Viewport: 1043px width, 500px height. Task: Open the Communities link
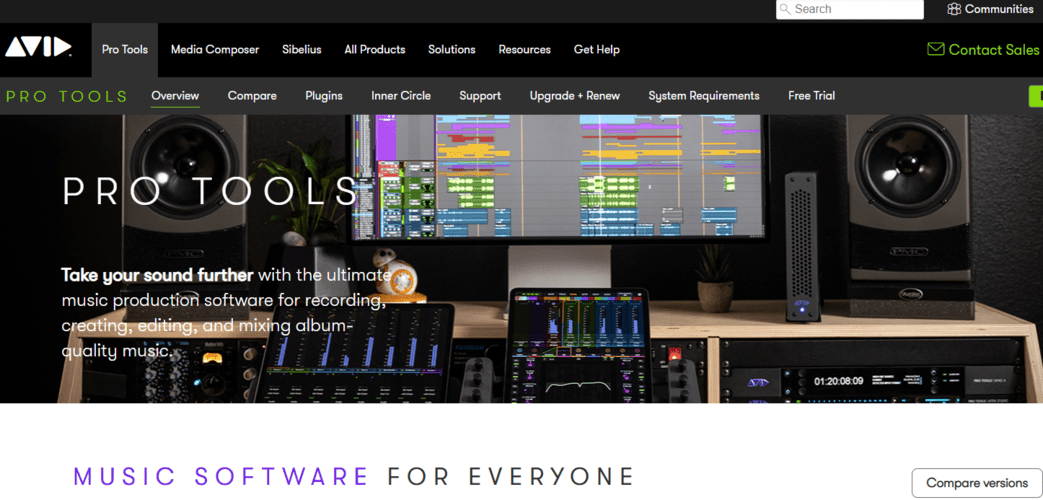(990, 9)
